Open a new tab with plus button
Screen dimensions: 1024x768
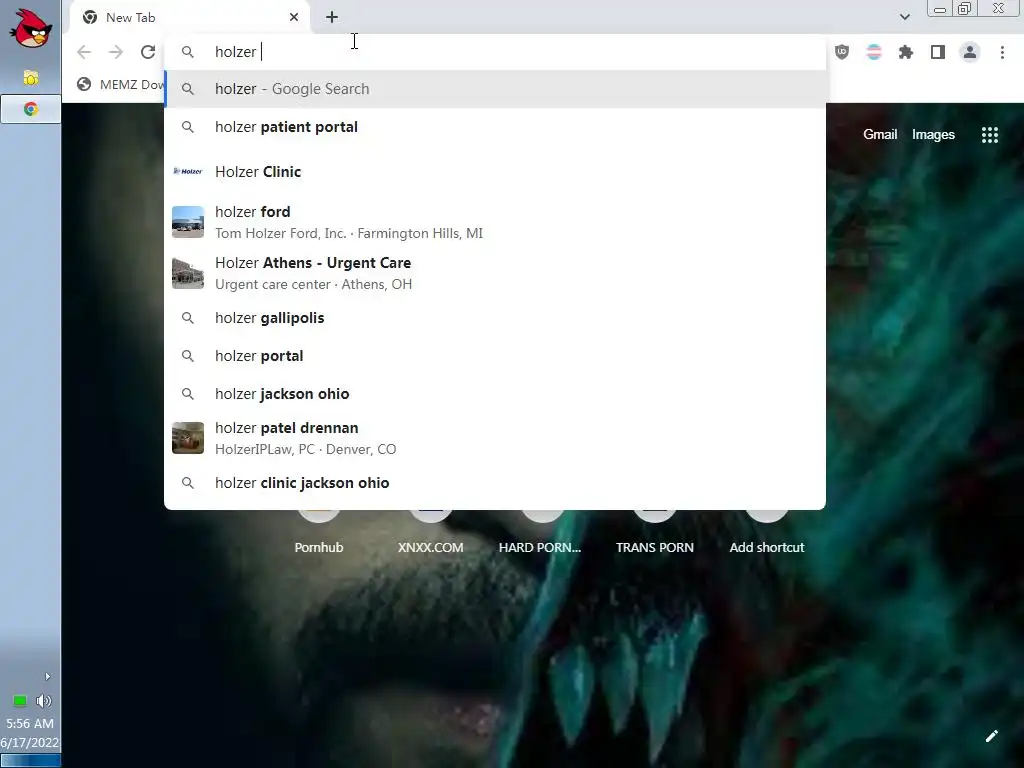pos(332,18)
